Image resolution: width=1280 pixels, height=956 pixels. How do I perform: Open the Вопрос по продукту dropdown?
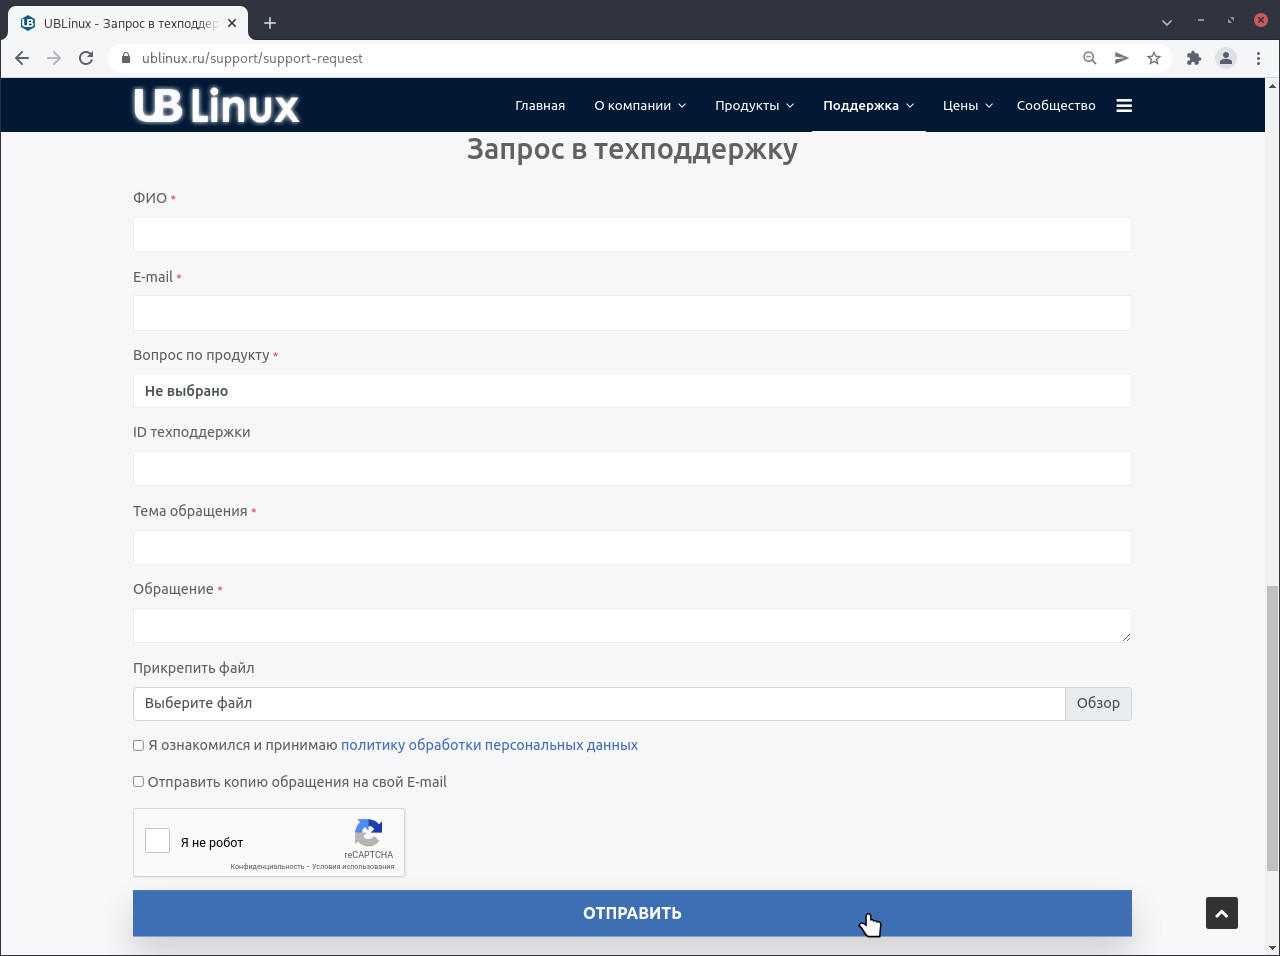click(x=632, y=391)
